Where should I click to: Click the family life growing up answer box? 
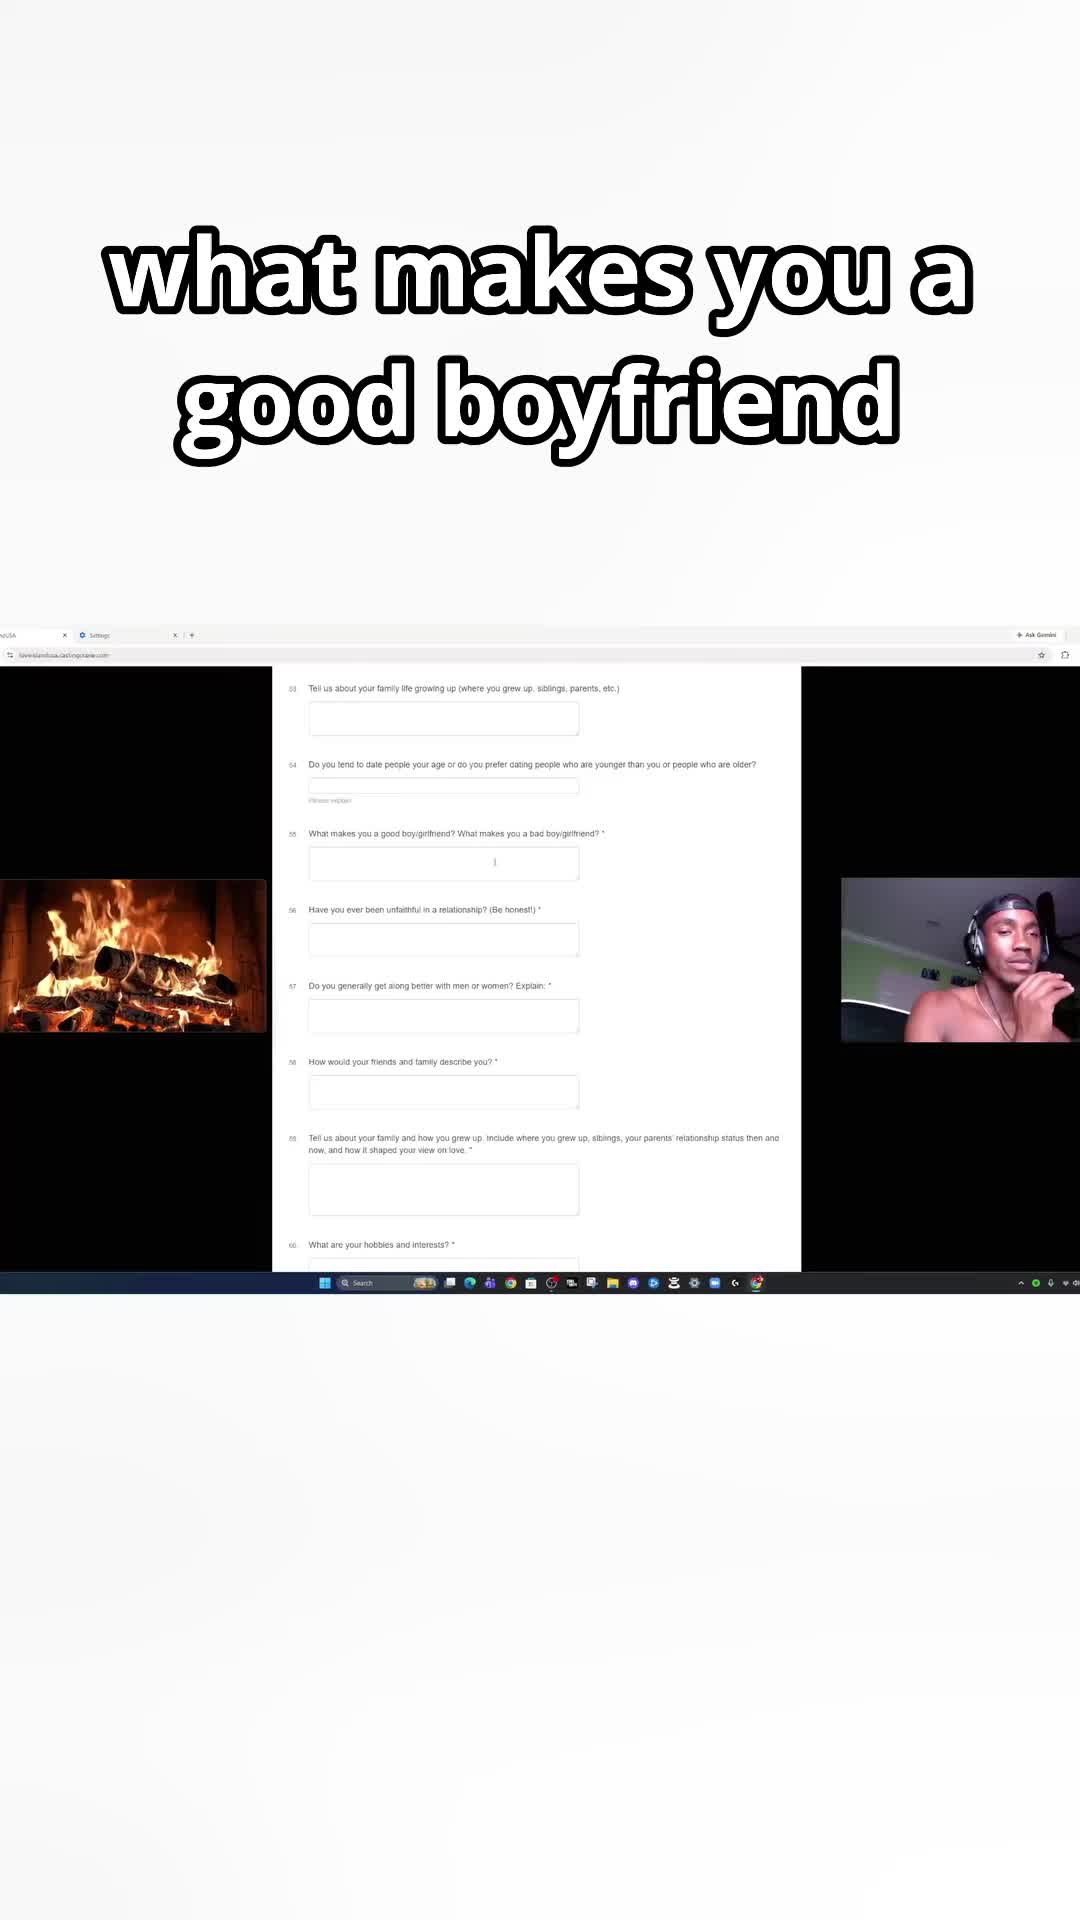pos(444,718)
